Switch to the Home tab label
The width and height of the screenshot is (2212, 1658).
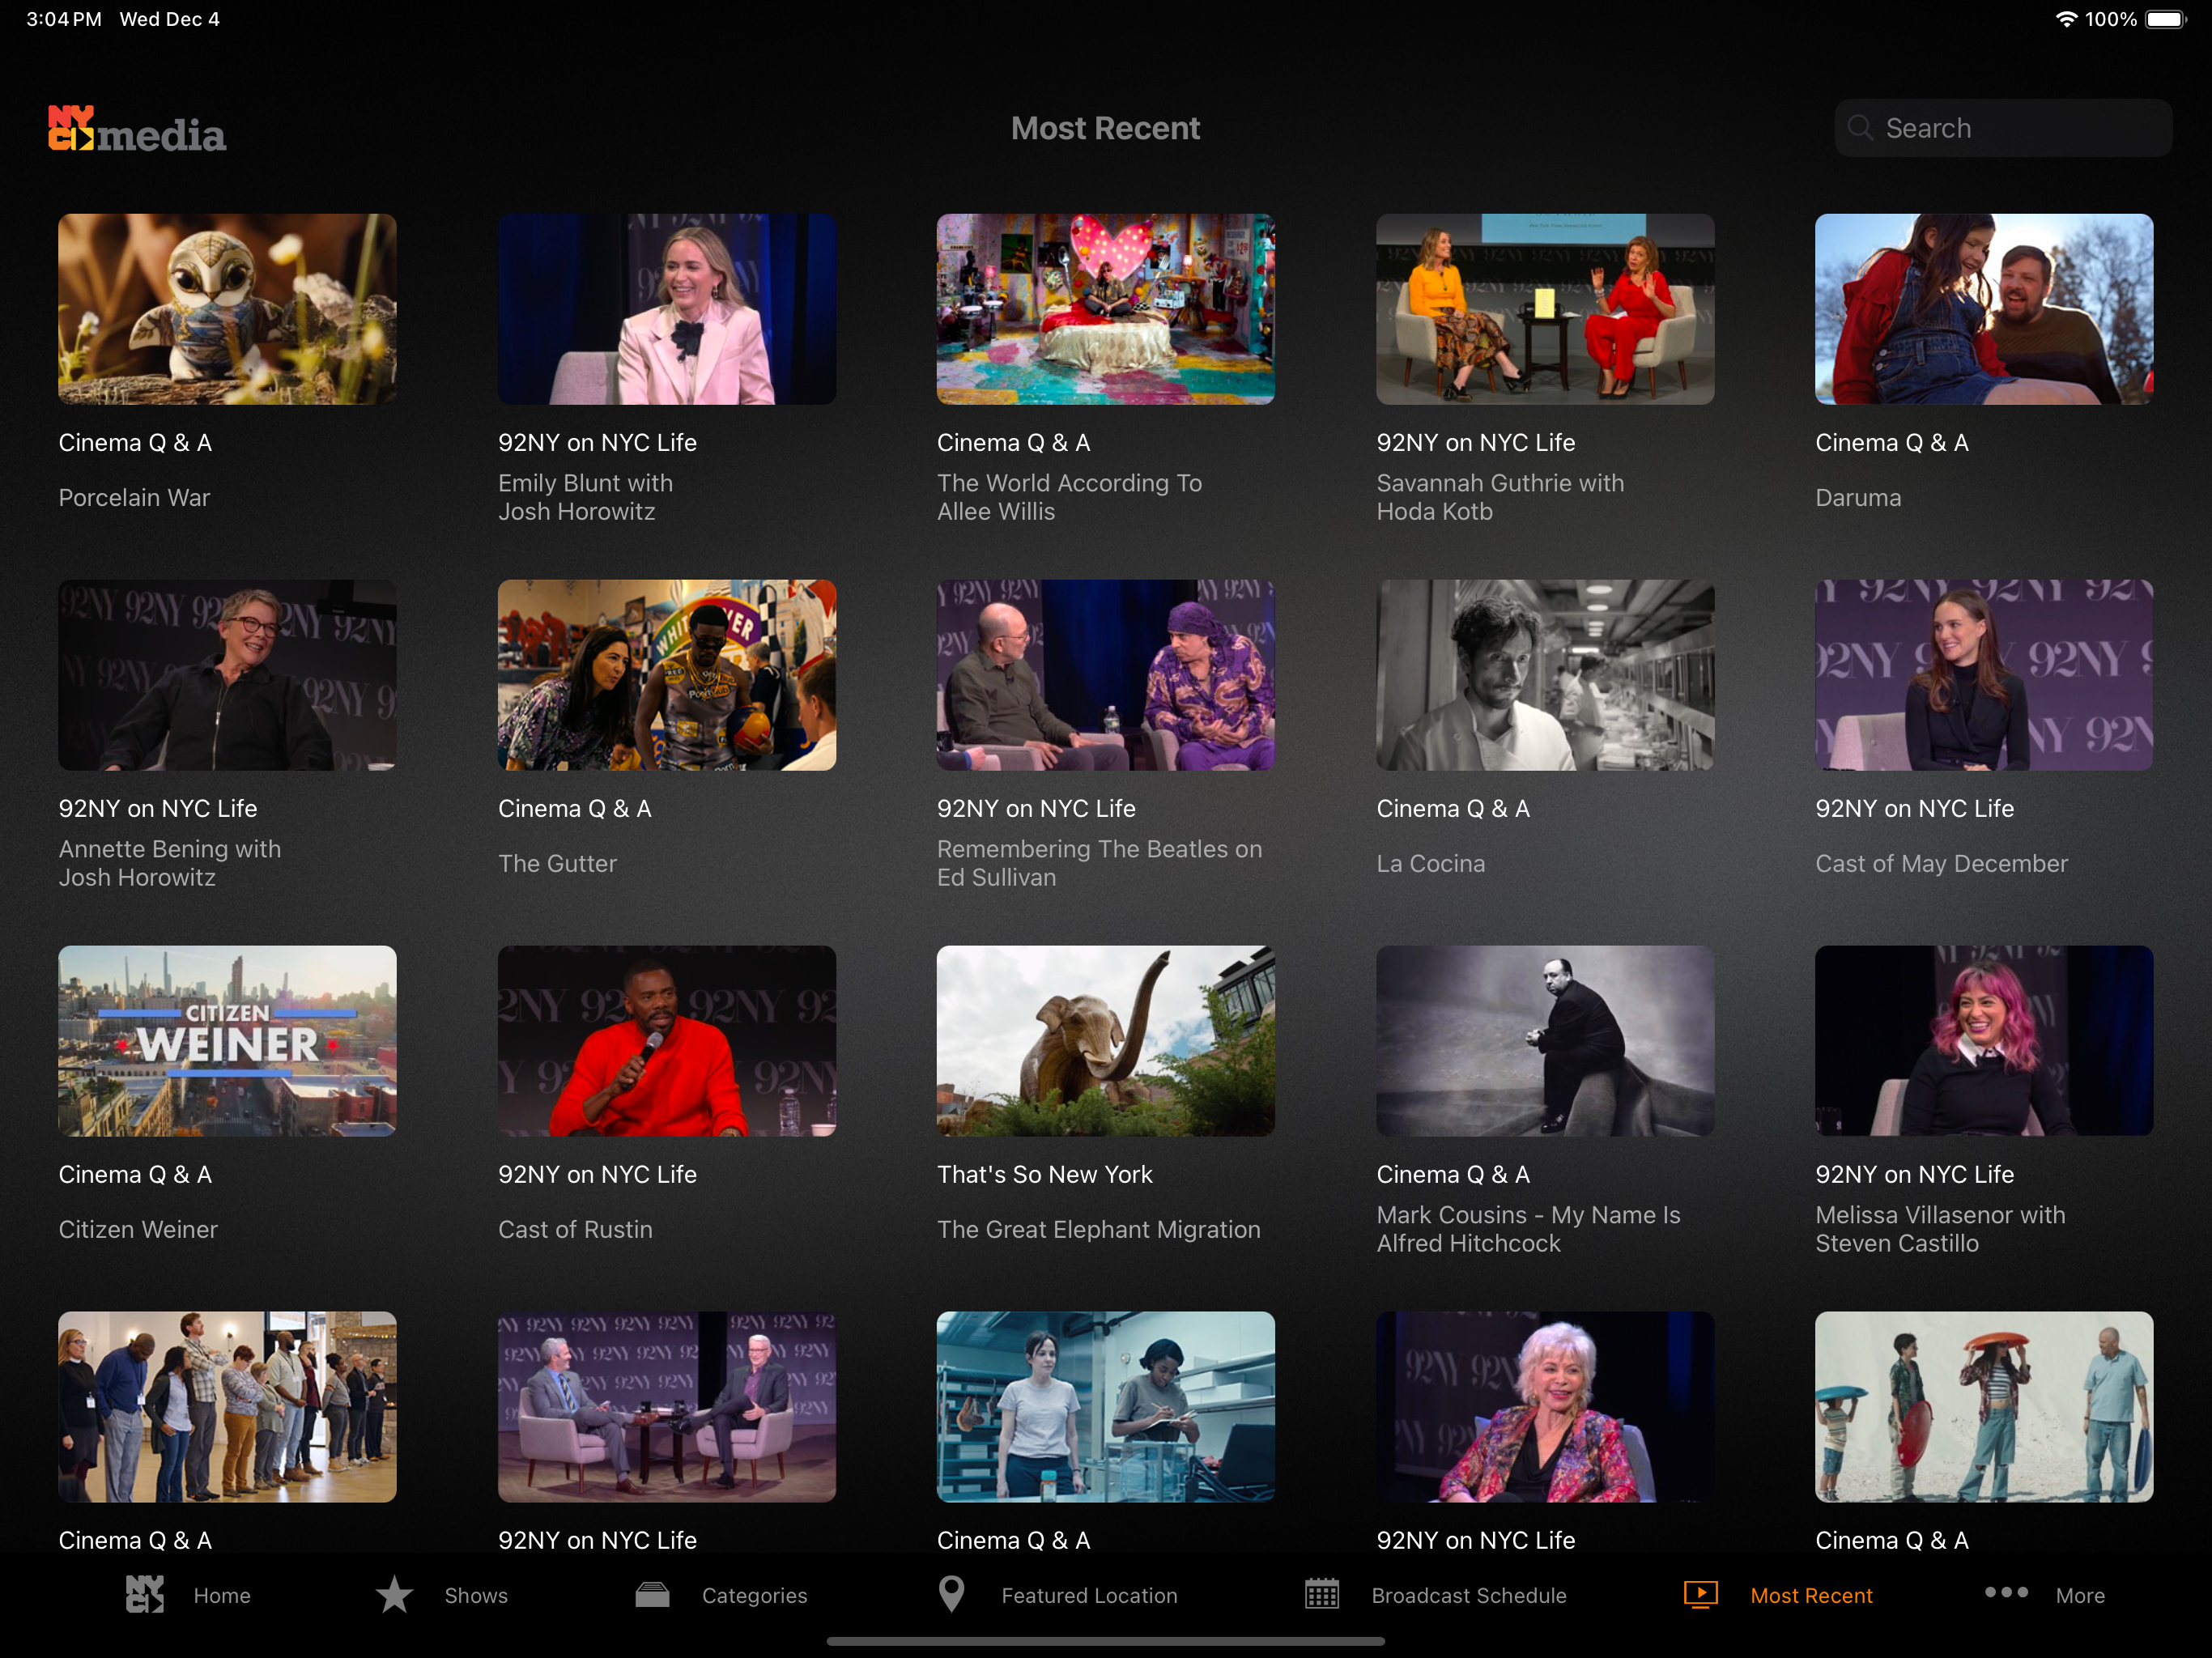coord(222,1595)
